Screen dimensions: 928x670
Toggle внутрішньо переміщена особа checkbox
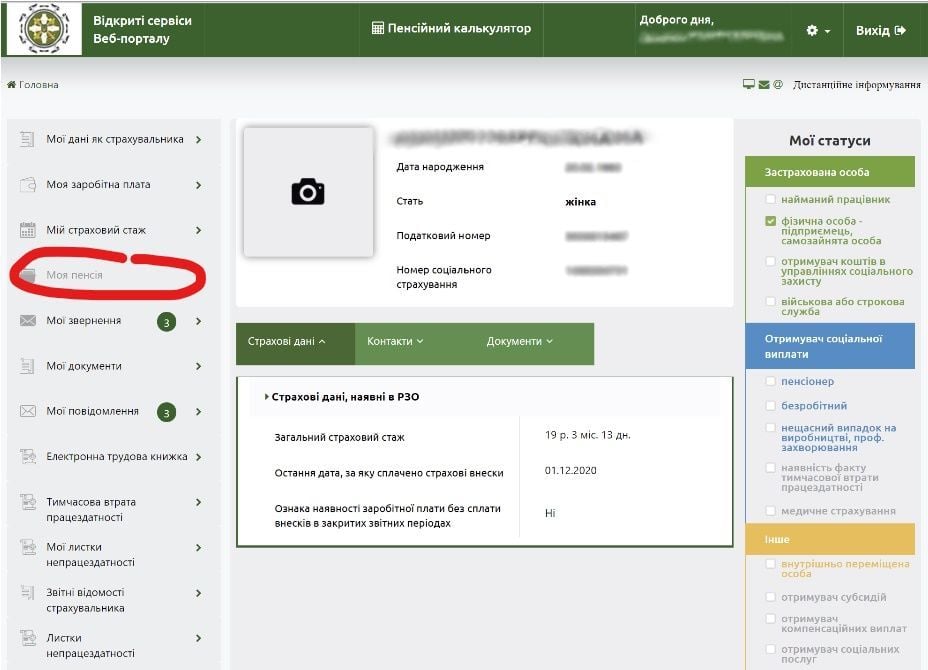click(770, 563)
